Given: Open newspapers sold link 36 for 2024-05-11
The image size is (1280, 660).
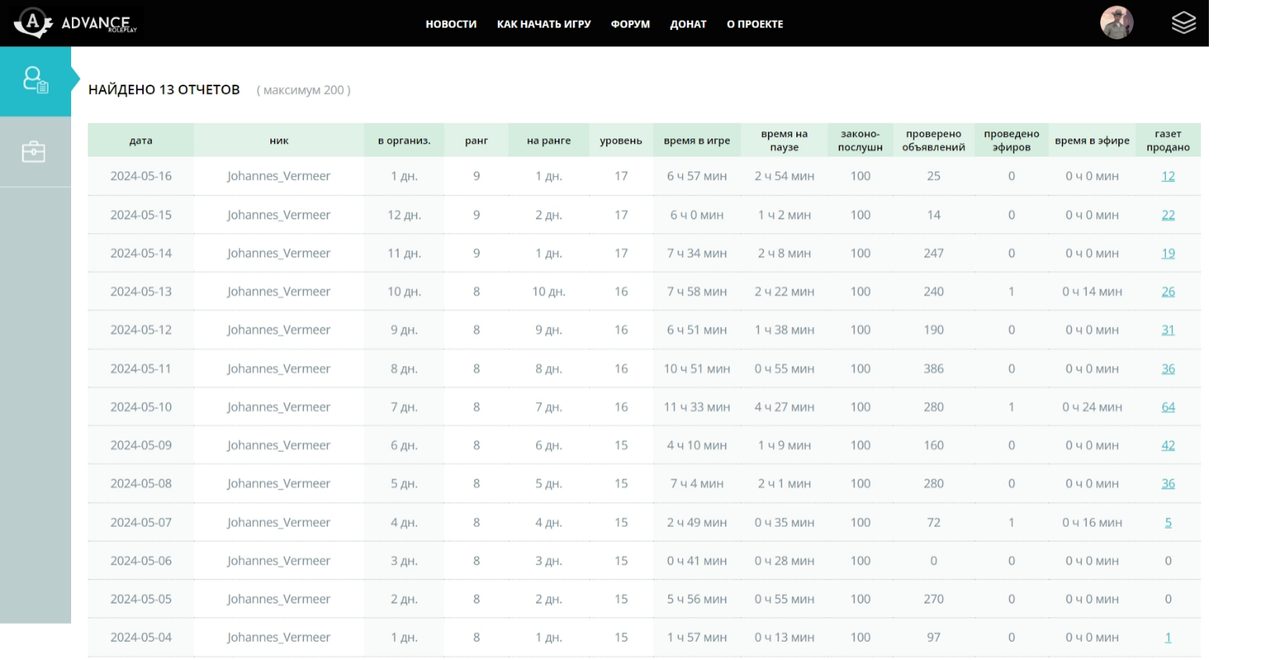Looking at the screenshot, I should (1168, 369).
